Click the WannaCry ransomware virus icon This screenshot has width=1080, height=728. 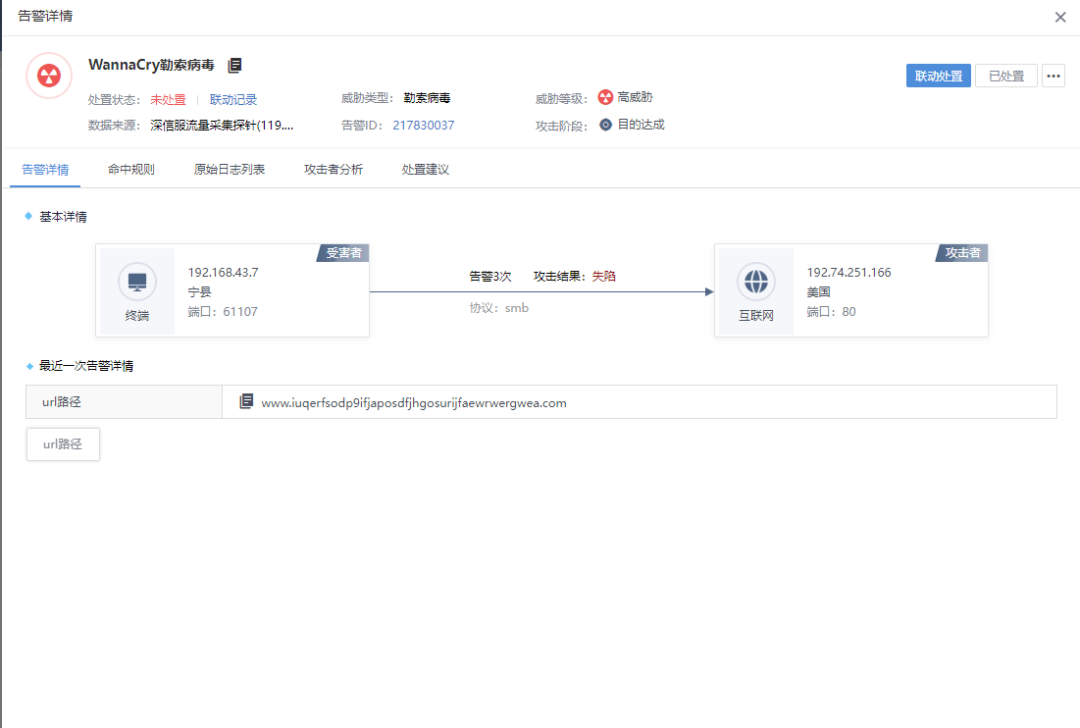point(48,75)
